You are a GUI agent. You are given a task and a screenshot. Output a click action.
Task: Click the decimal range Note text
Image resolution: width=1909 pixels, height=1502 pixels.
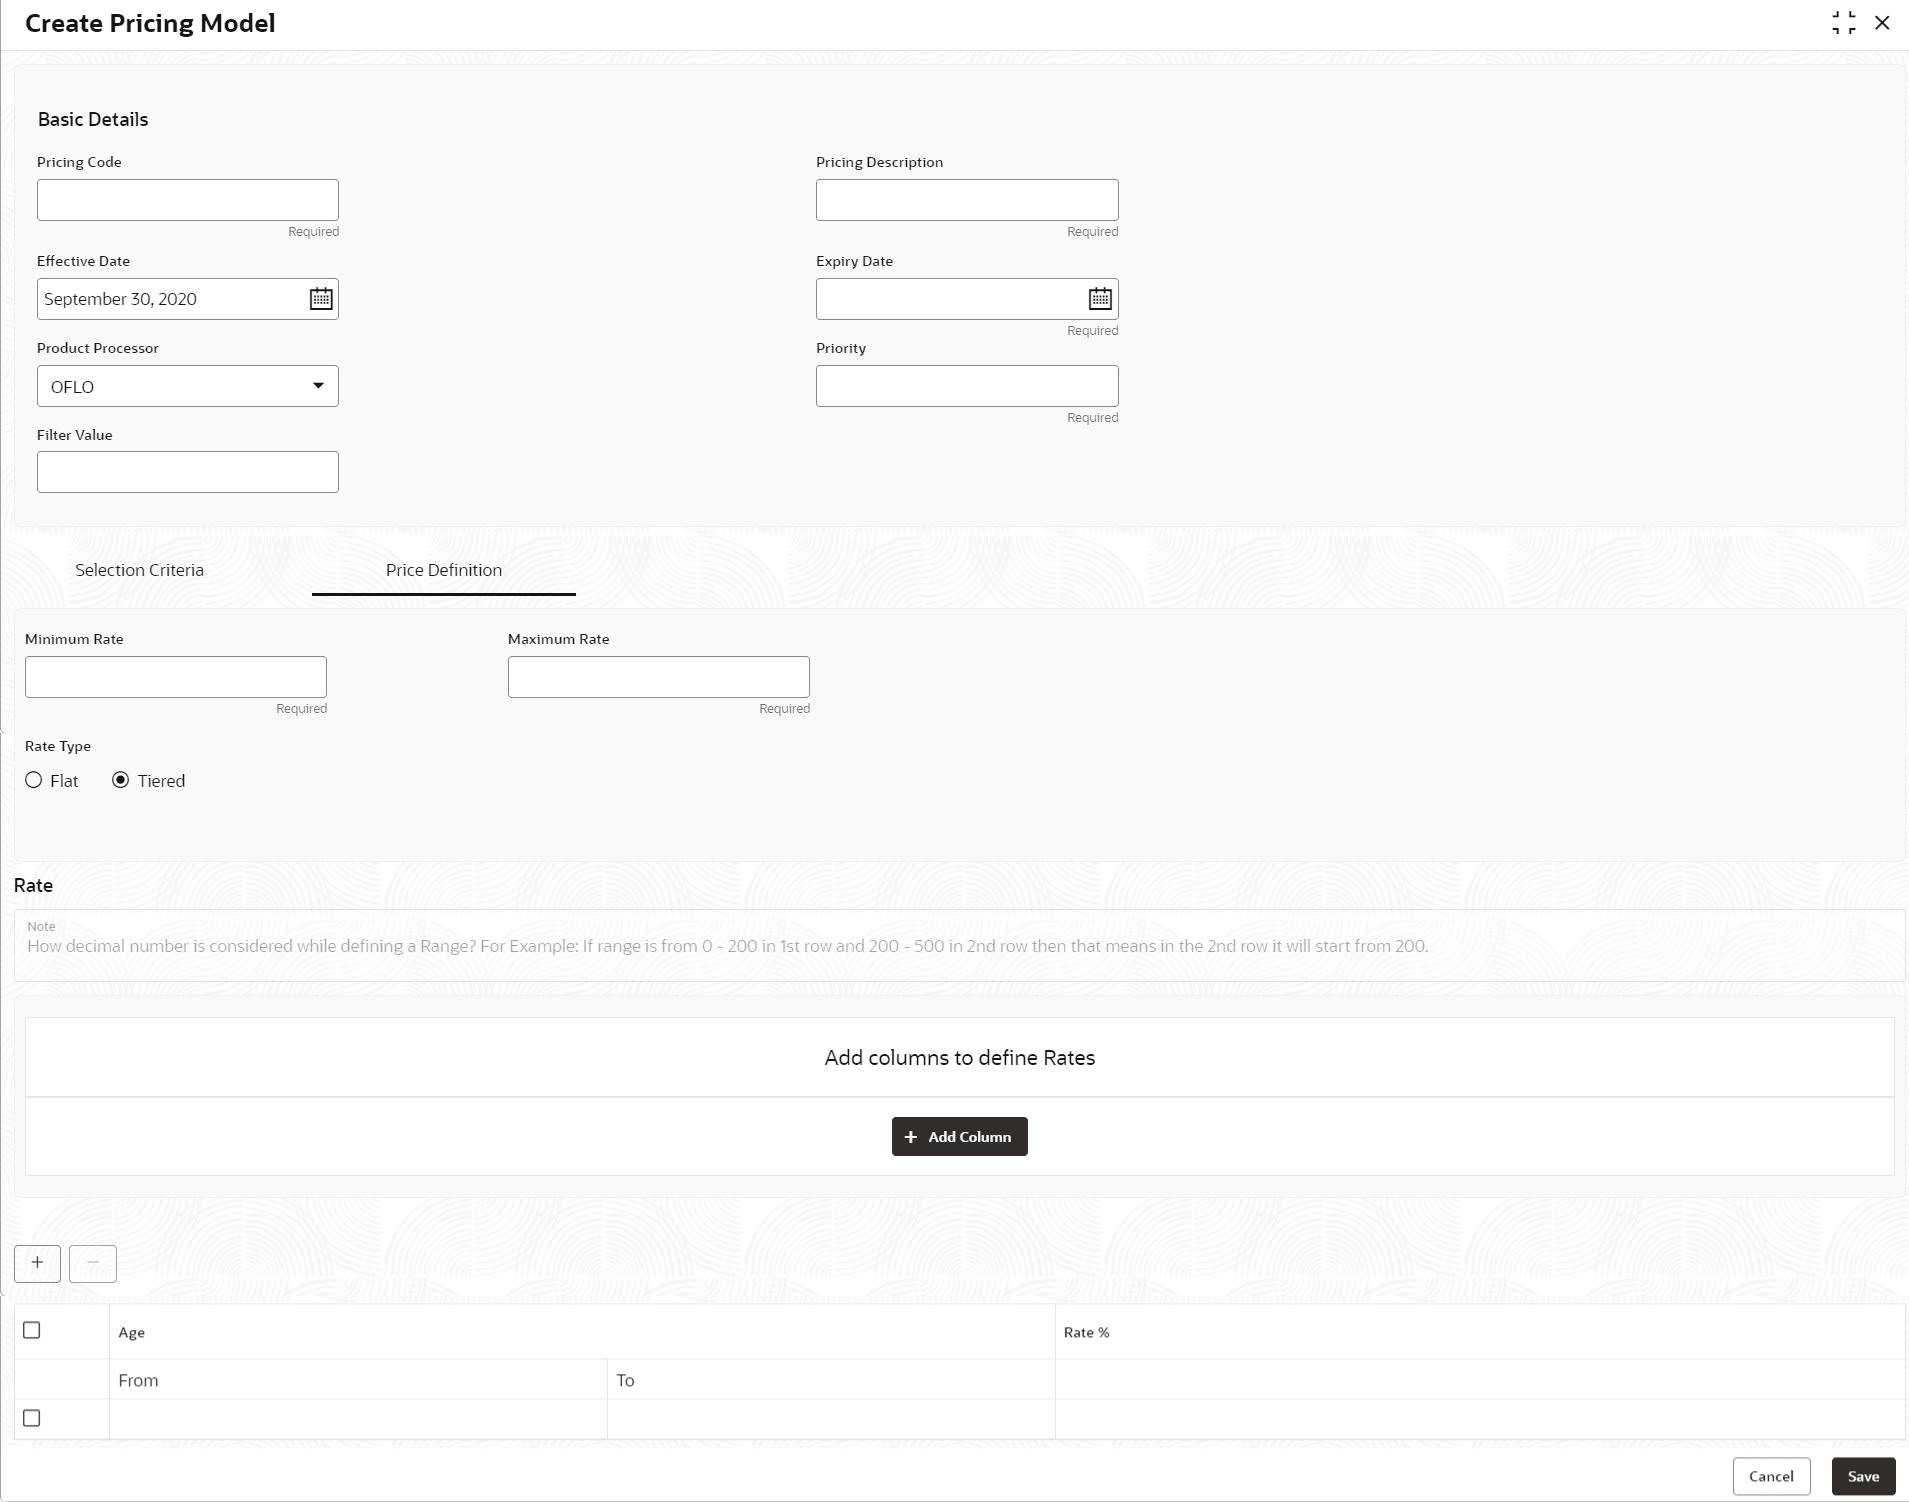pos(727,946)
